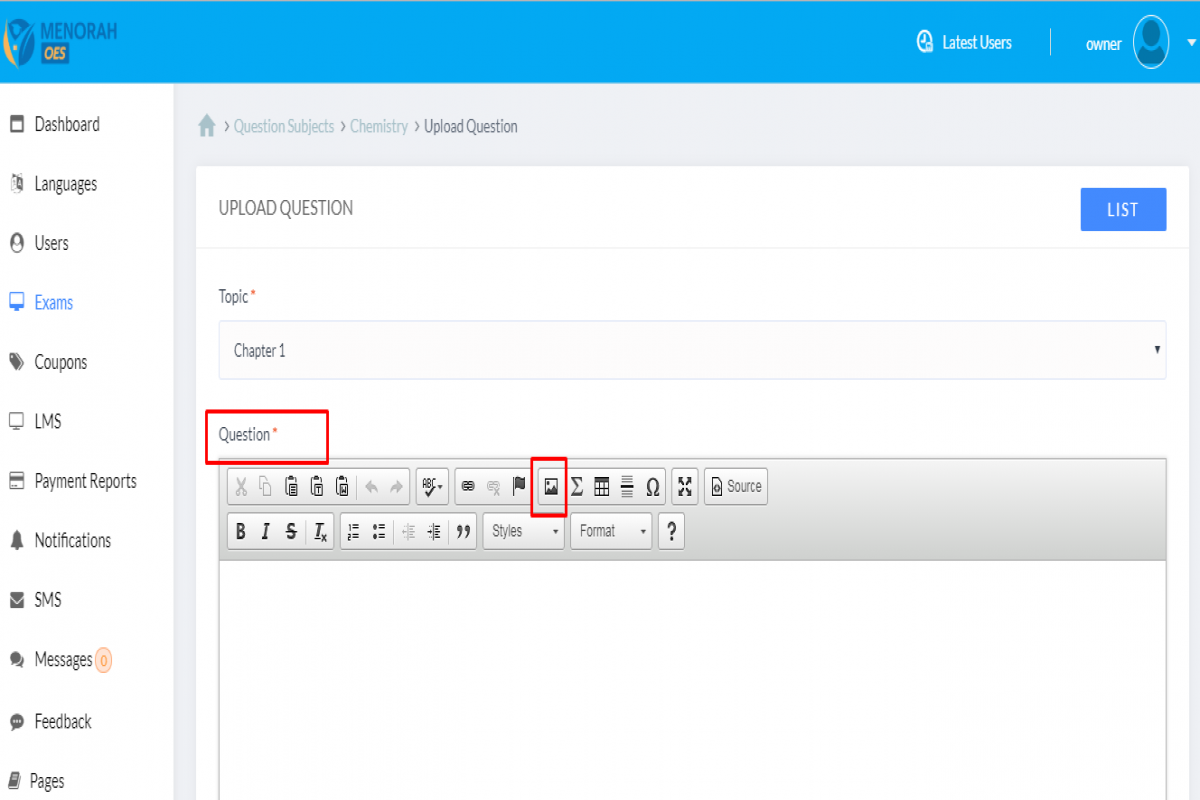Enable the numbered list

[x=352, y=531]
